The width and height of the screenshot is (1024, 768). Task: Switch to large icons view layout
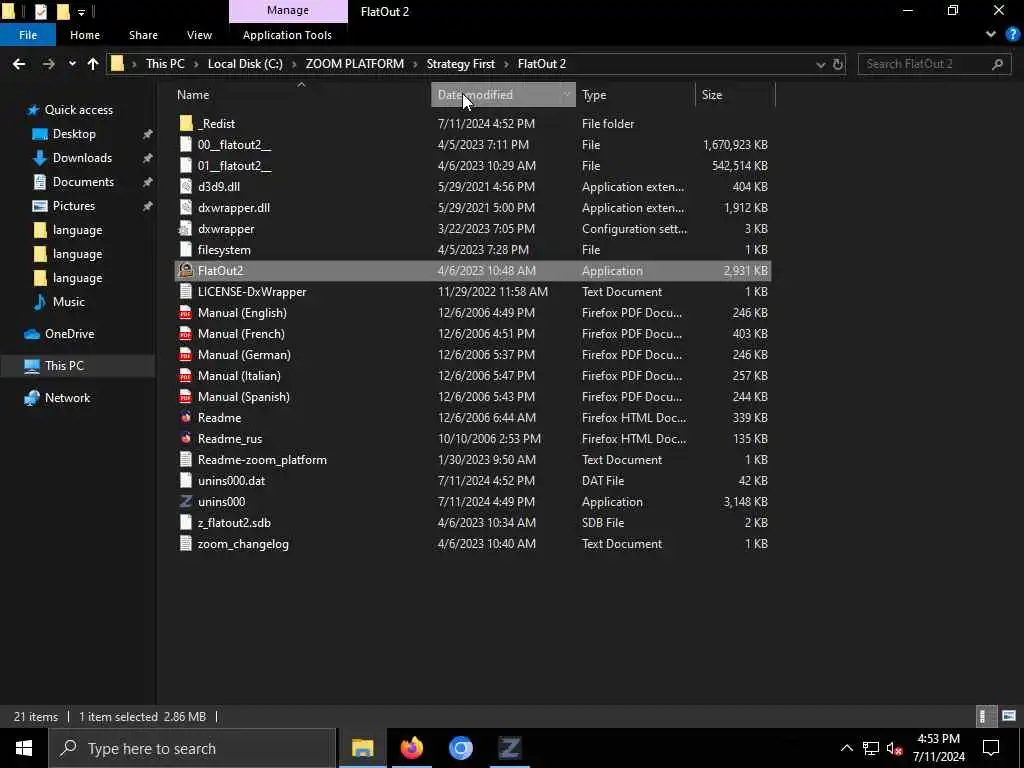(x=1009, y=716)
